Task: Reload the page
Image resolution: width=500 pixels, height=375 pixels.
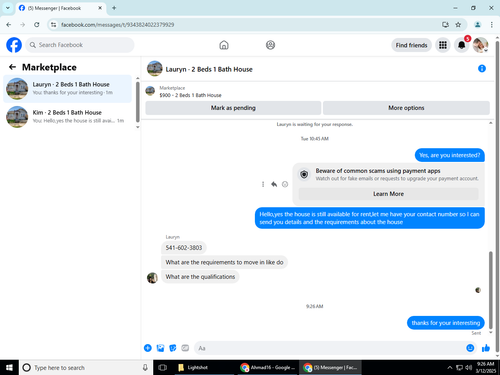Action: point(37,25)
